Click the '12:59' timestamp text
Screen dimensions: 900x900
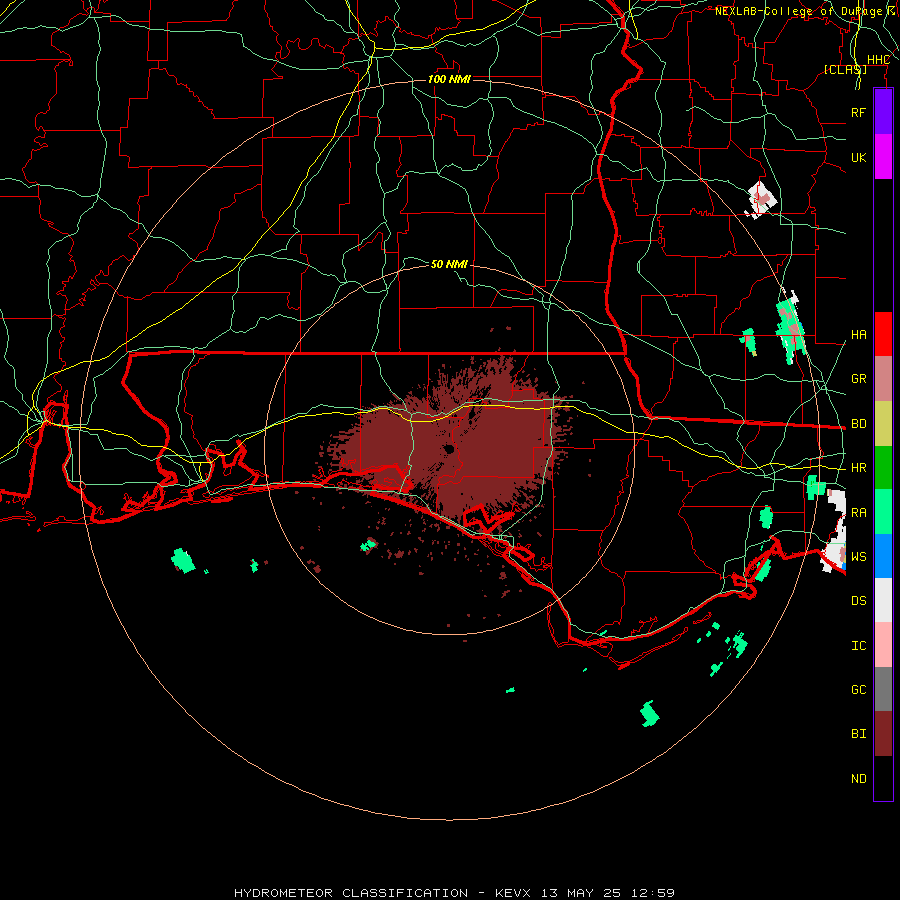(x=652, y=893)
